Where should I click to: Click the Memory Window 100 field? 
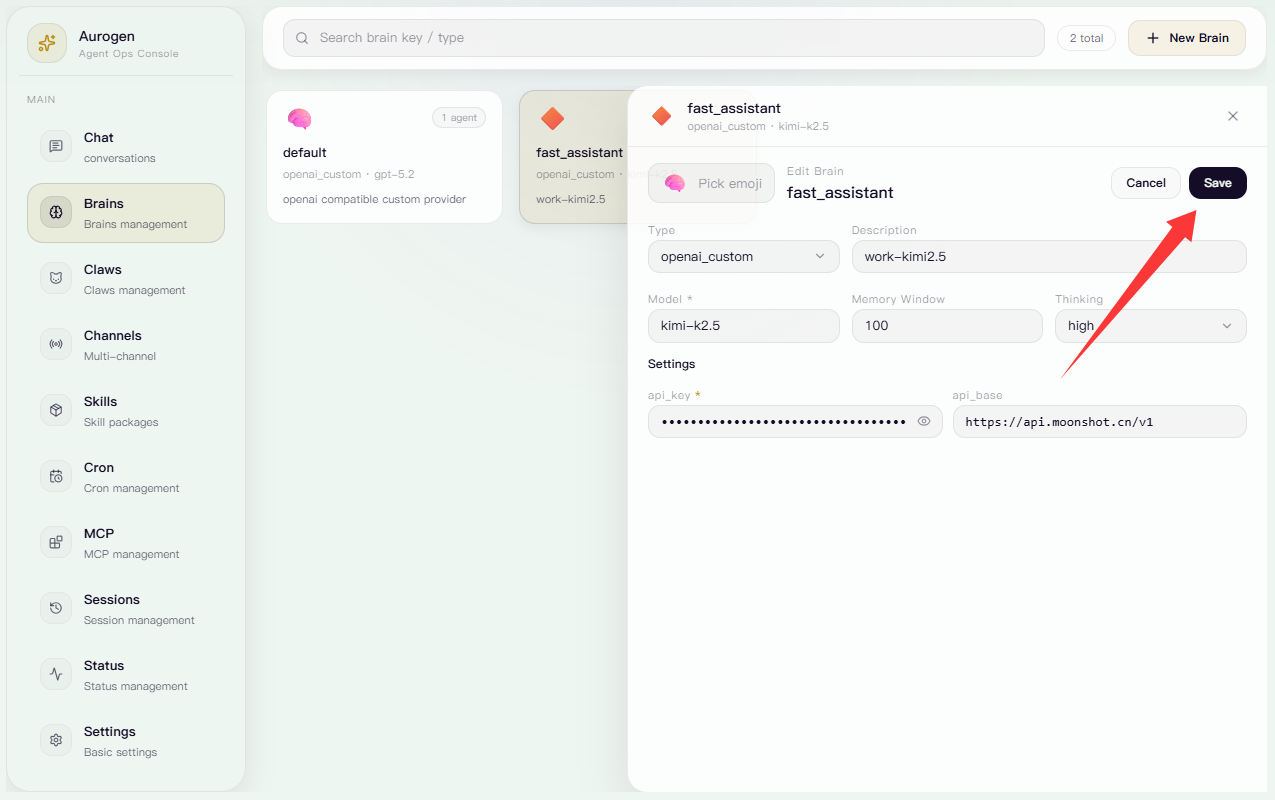point(947,325)
